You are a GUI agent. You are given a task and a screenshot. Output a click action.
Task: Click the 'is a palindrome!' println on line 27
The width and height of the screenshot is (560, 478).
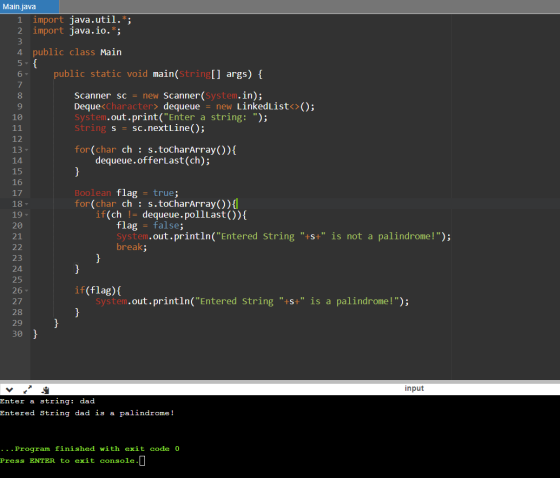click(252, 302)
